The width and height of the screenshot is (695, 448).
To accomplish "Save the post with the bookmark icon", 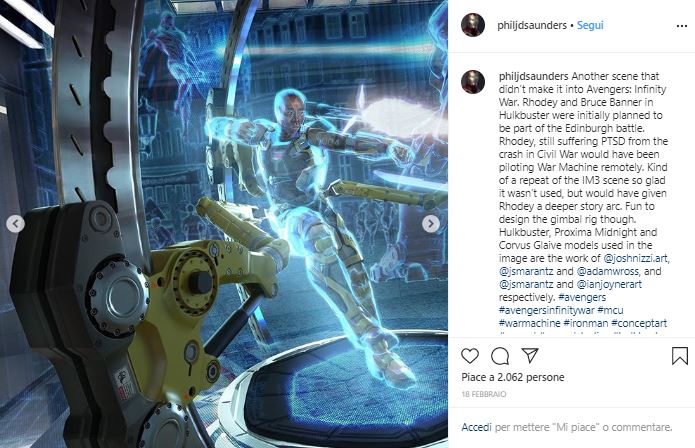I will [679, 356].
